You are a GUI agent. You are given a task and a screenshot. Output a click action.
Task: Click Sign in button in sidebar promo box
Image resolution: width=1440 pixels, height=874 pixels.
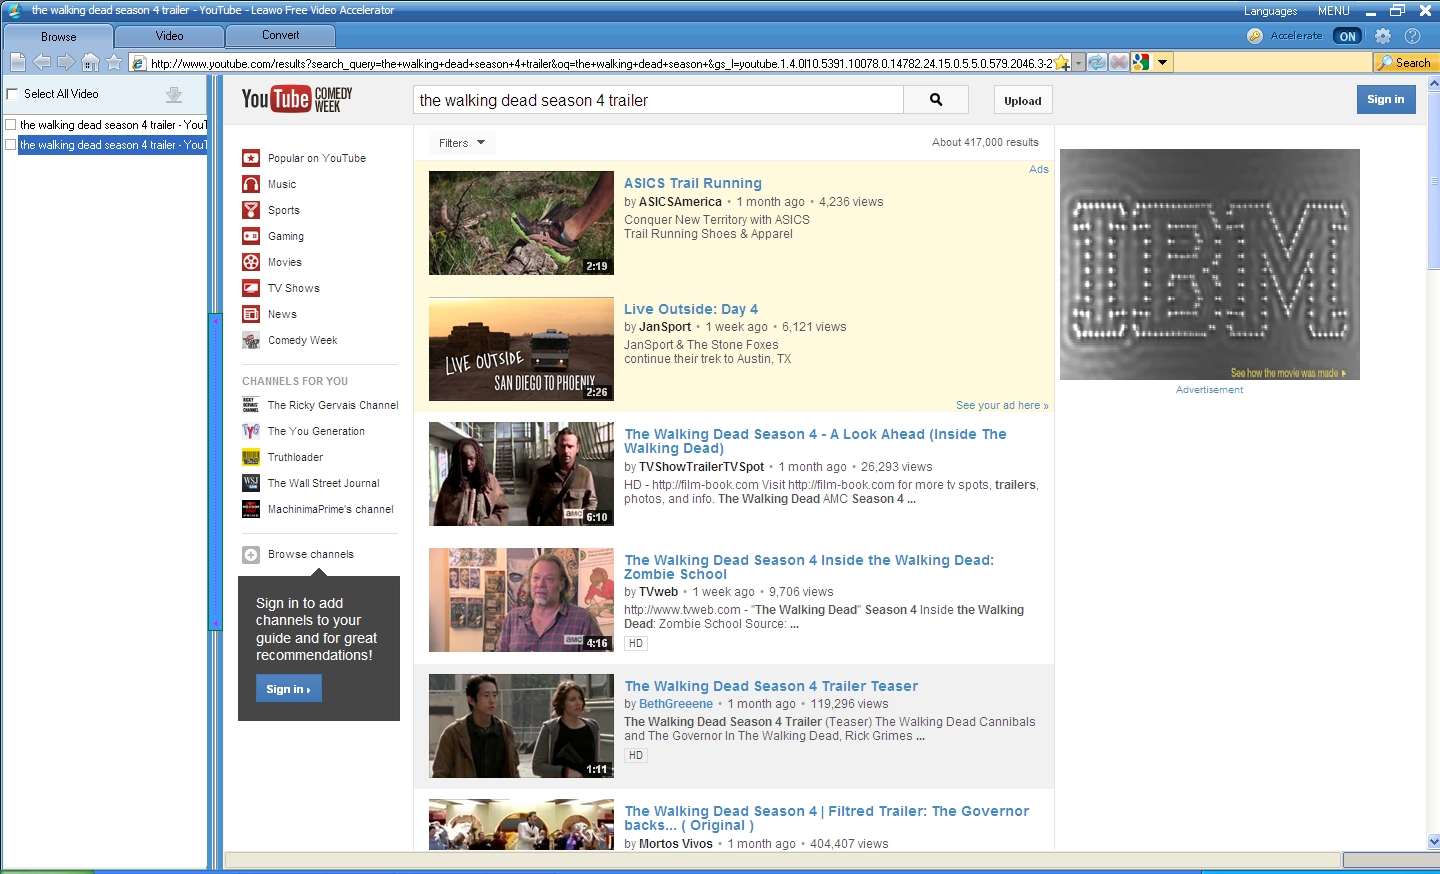coord(288,689)
